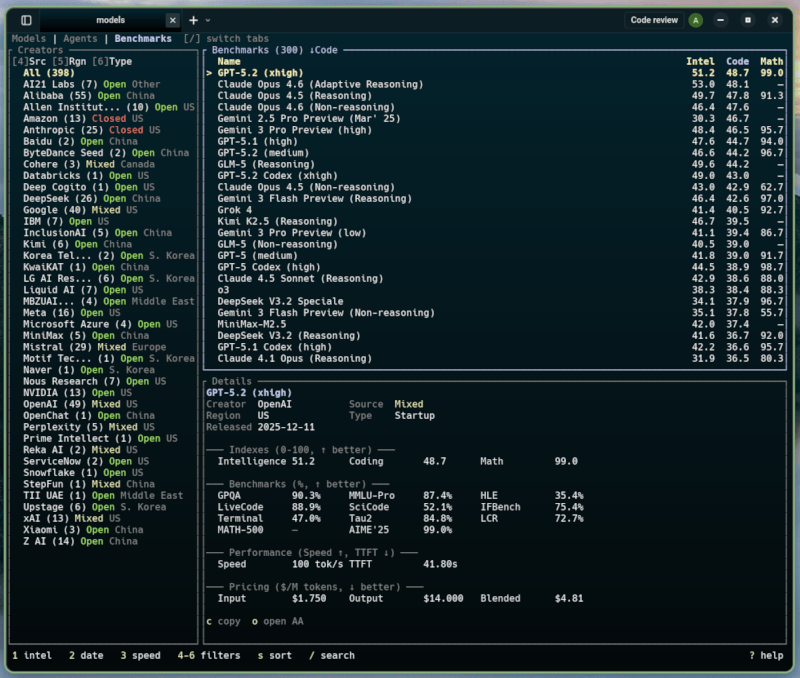The height and width of the screenshot is (678, 800).
Task: Switch to the Agents tab
Action: 79,38
